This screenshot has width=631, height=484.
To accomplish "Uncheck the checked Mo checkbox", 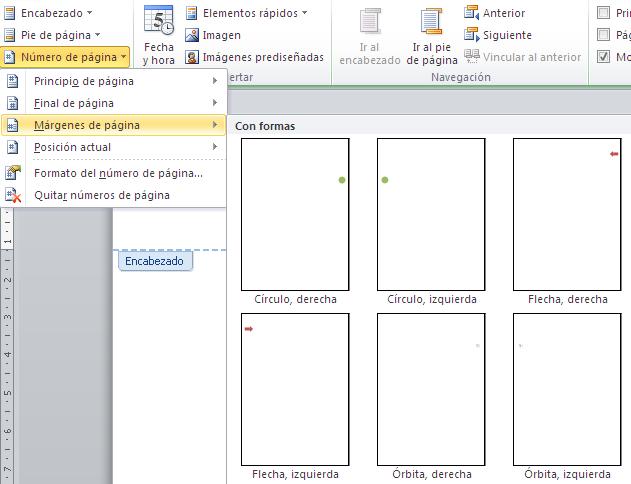I will pyautogui.click(x=603, y=56).
